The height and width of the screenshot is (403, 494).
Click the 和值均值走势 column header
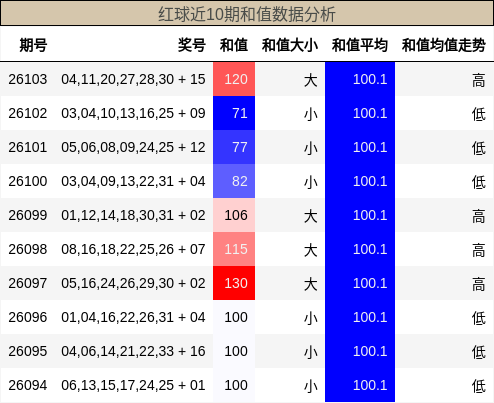[x=444, y=45]
